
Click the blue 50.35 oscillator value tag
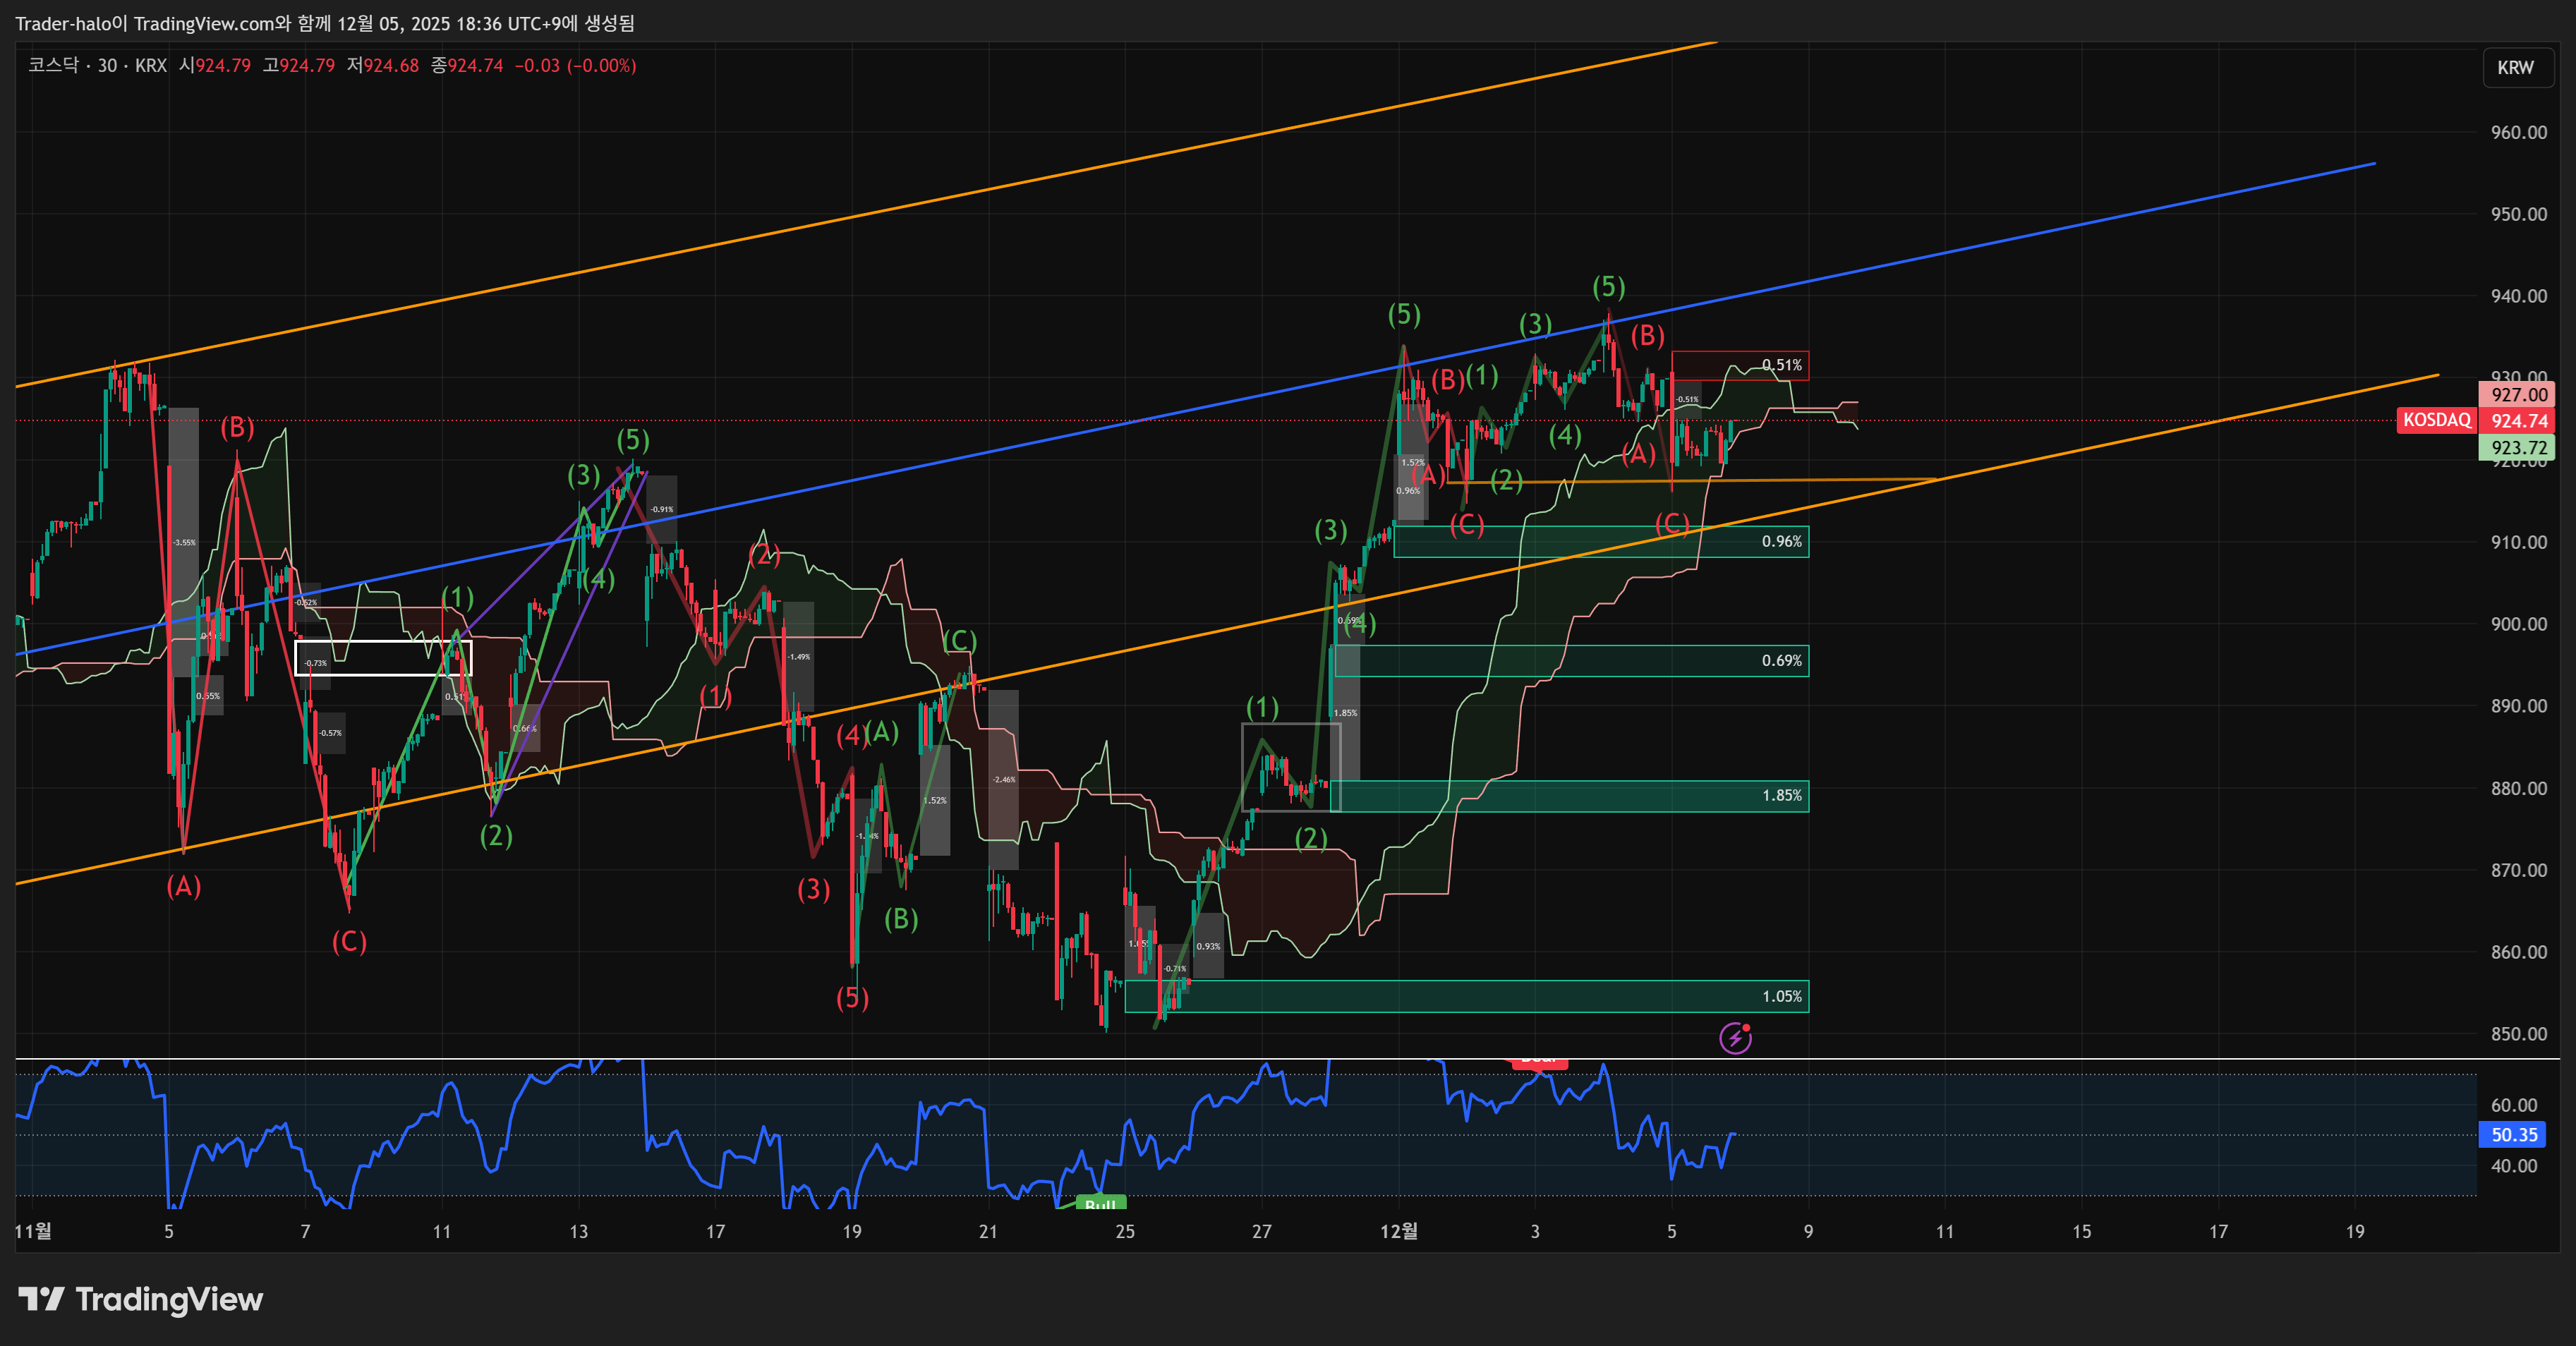2513,1134
